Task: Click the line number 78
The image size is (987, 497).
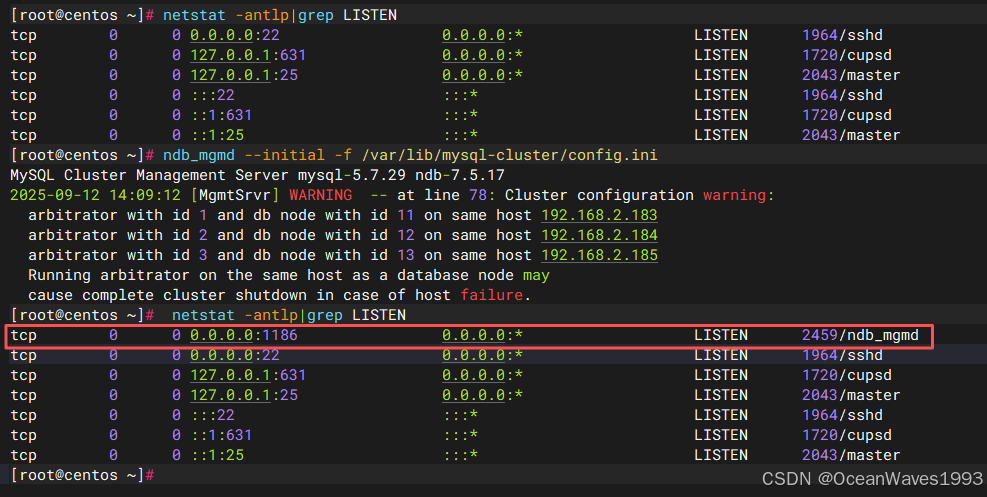Action: [x=478, y=195]
